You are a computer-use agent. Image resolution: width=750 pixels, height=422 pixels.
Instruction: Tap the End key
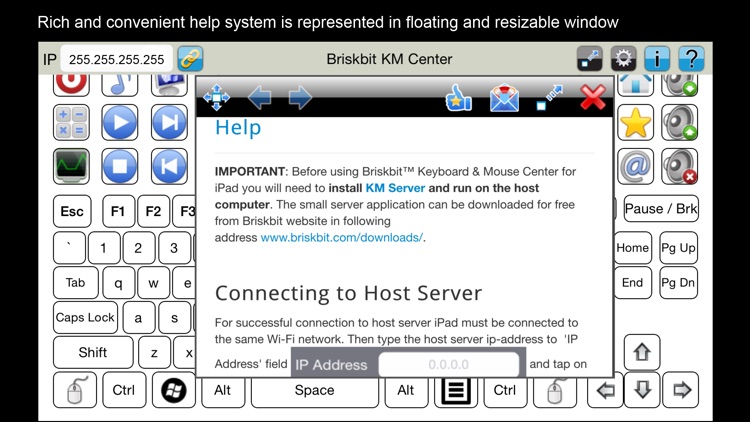pos(632,282)
